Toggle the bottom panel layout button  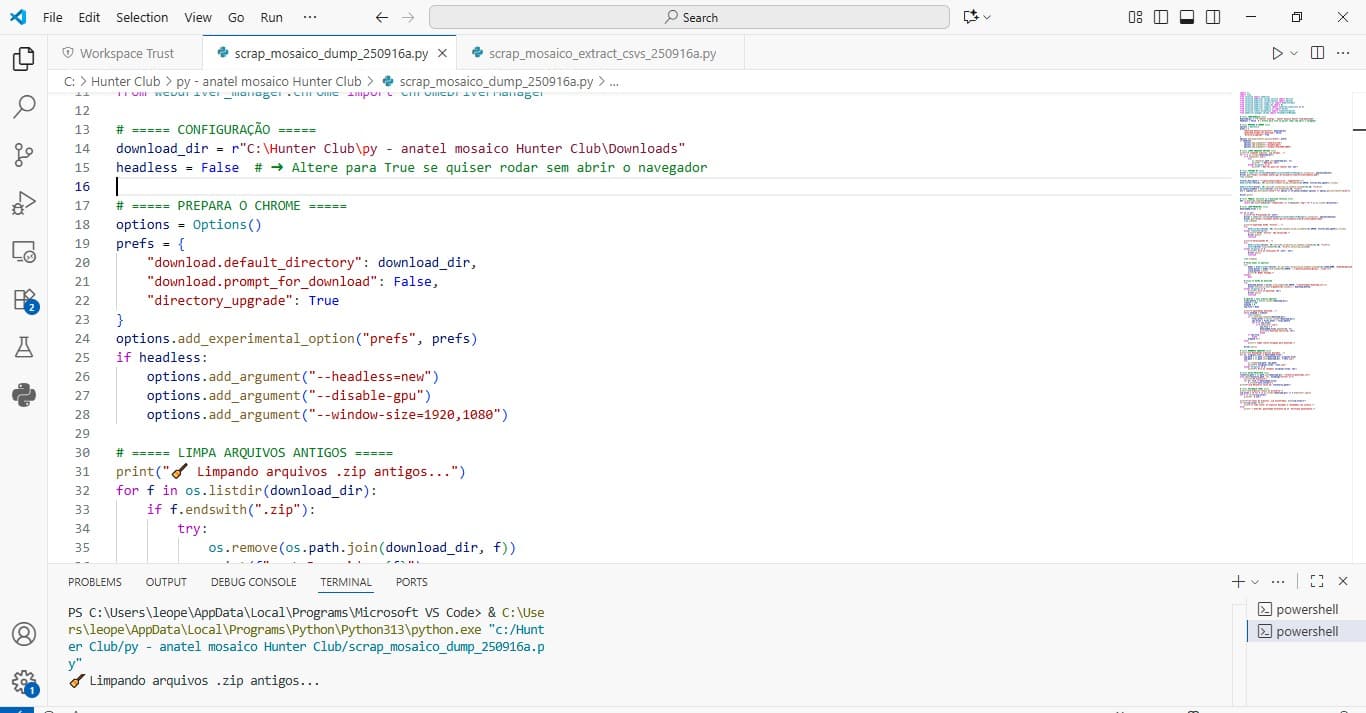(x=1187, y=17)
